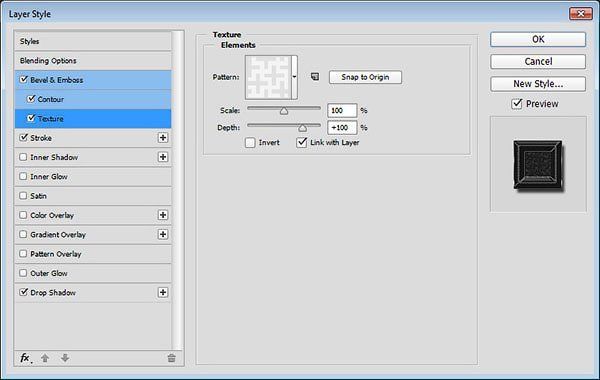The width and height of the screenshot is (600, 380).
Task: Uncheck the Contour checkbox
Action: point(31,99)
